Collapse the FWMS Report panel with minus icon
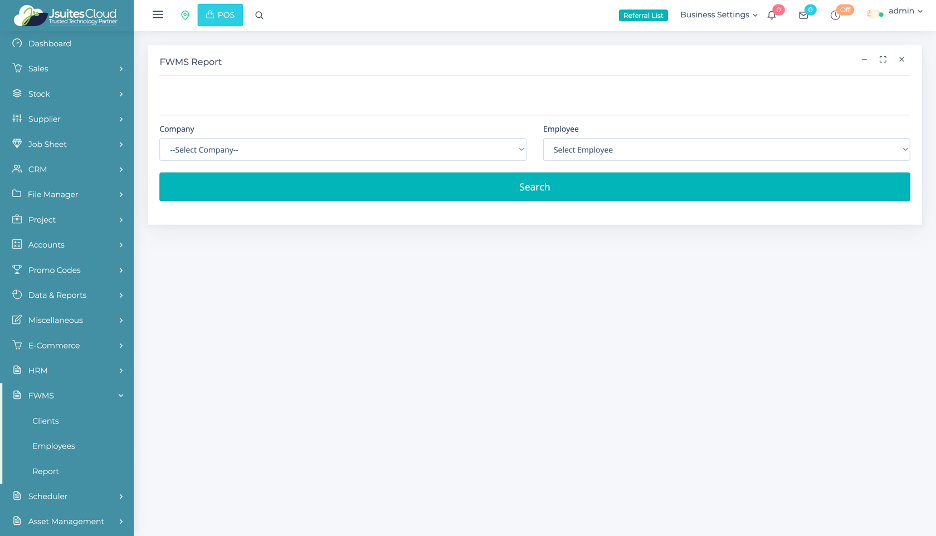936x536 pixels. point(864,60)
